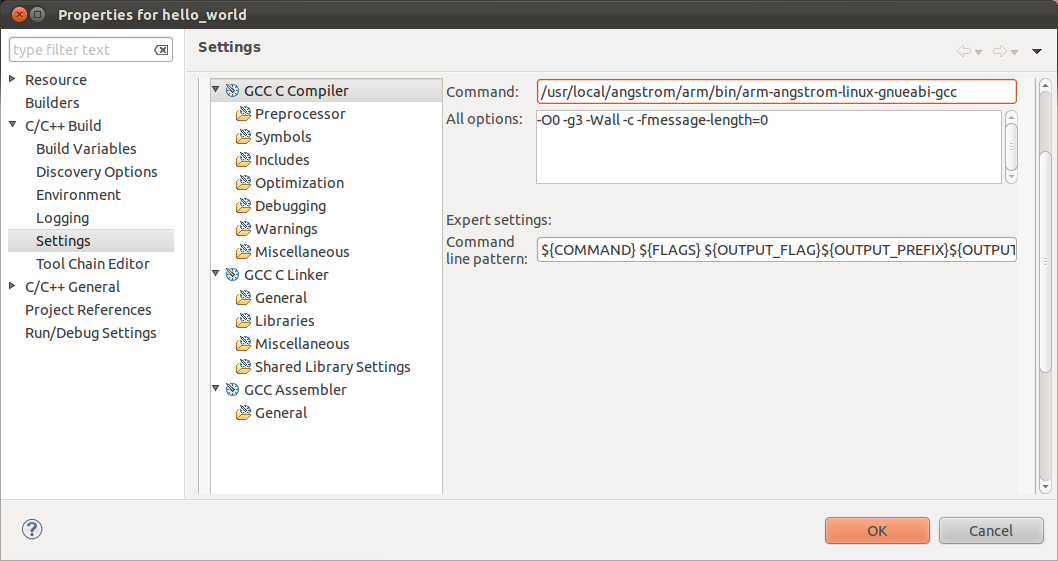Click the forward navigation arrow icon
Screen dimensions: 1058x561
tap(1000, 51)
